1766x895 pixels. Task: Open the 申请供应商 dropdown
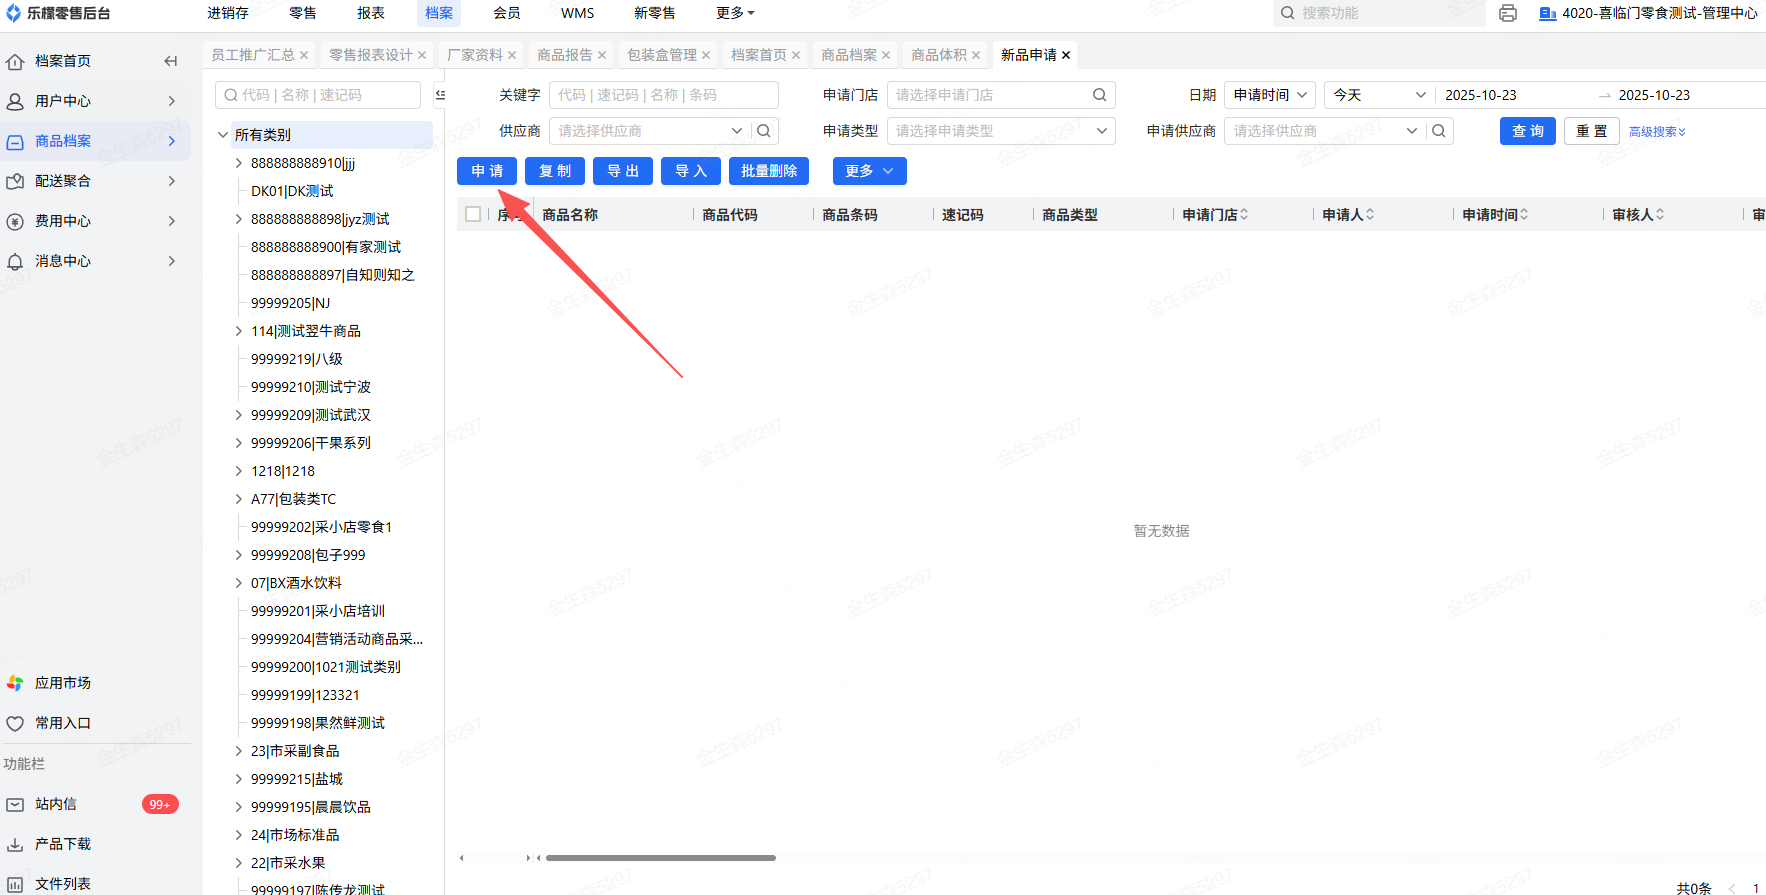tap(1325, 131)
